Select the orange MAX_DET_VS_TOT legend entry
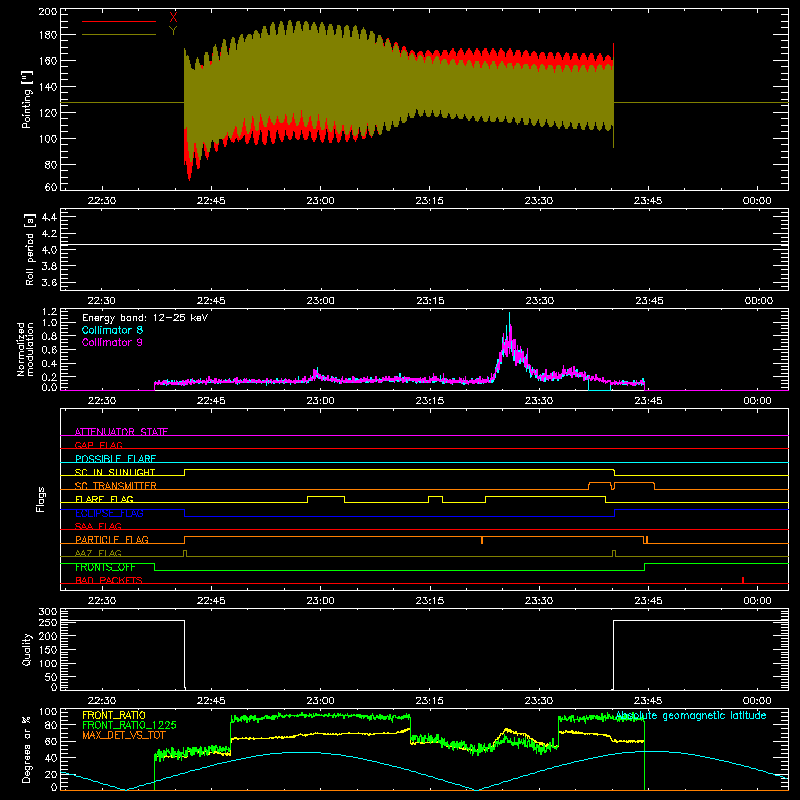The image size is (800, 800). coord(123,735)
